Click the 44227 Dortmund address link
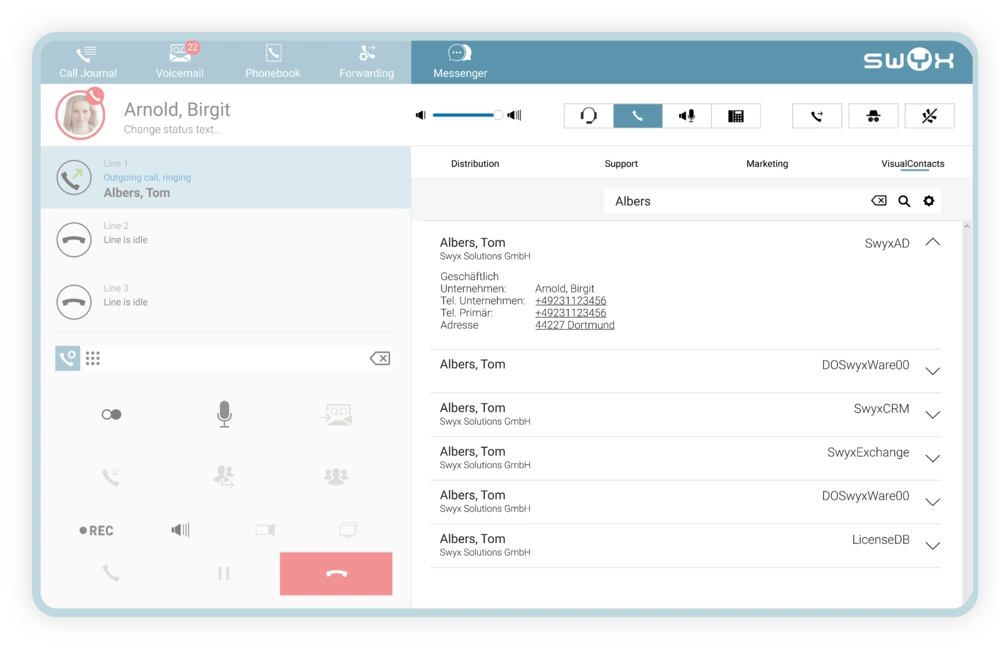This screenshot has height=649, width=1000. tap(575, 325)
